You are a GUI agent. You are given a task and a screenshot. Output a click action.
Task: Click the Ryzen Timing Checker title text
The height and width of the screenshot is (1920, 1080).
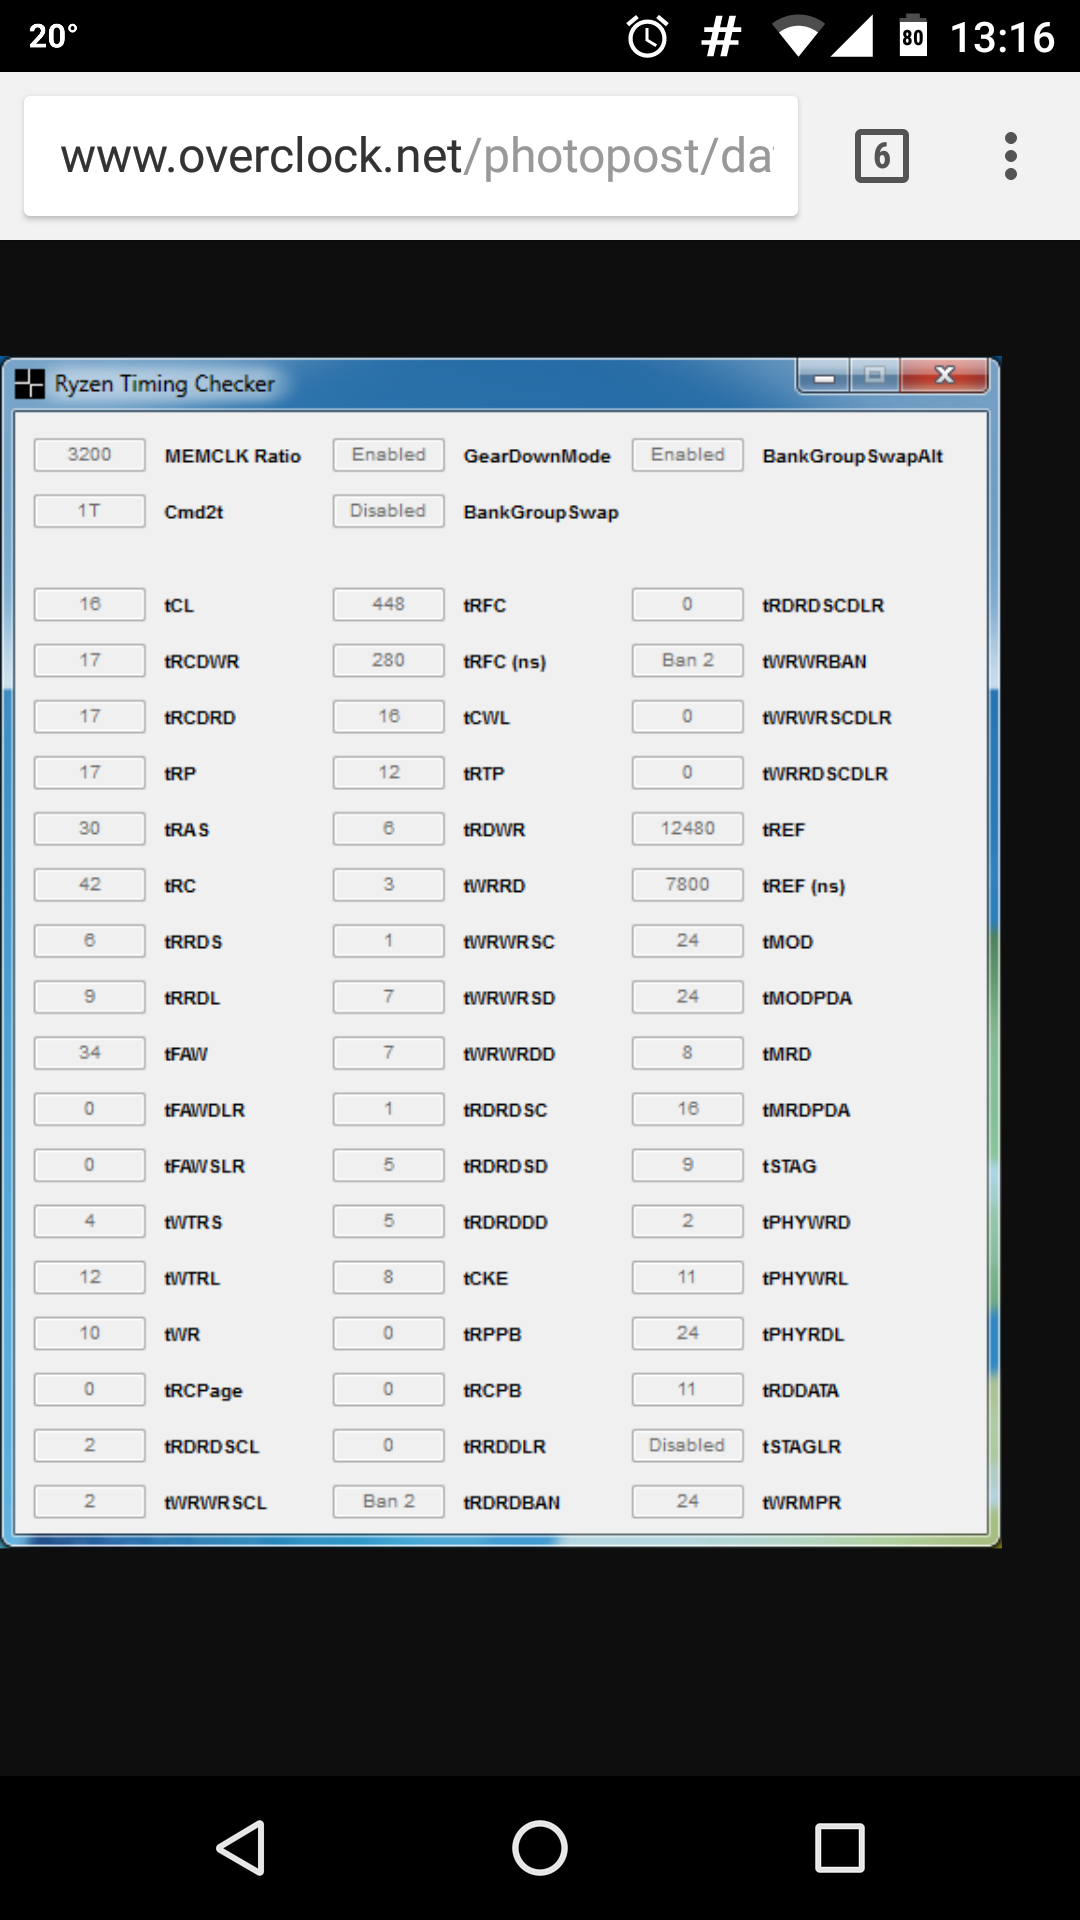(165, 384)
